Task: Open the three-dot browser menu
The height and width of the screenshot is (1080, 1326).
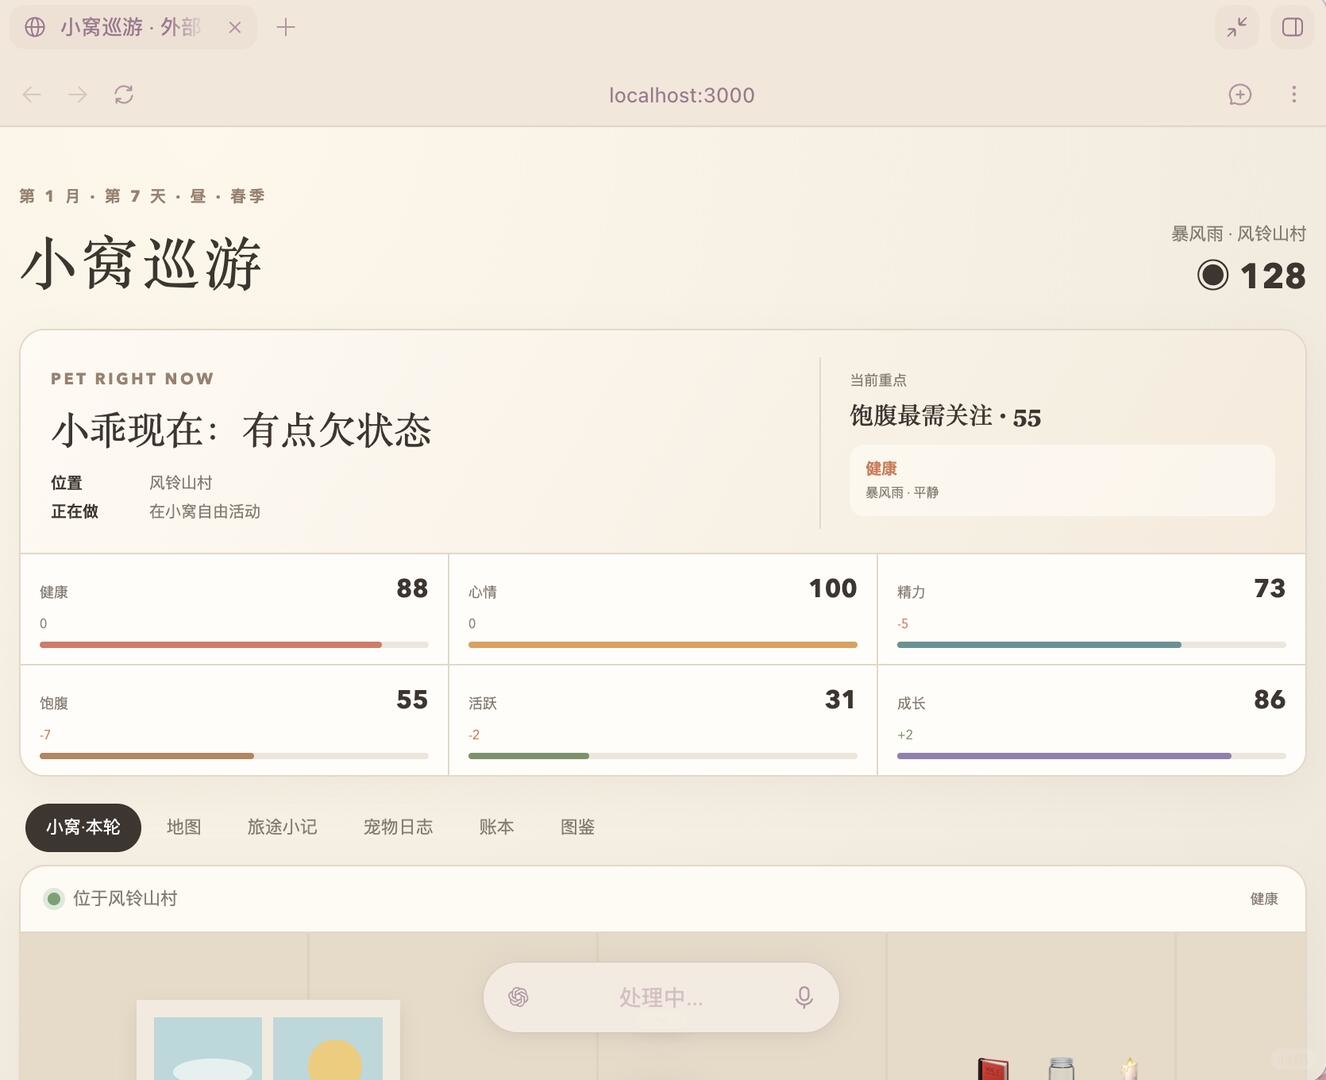Action: pyautogui.click(x=1294, y=95)
